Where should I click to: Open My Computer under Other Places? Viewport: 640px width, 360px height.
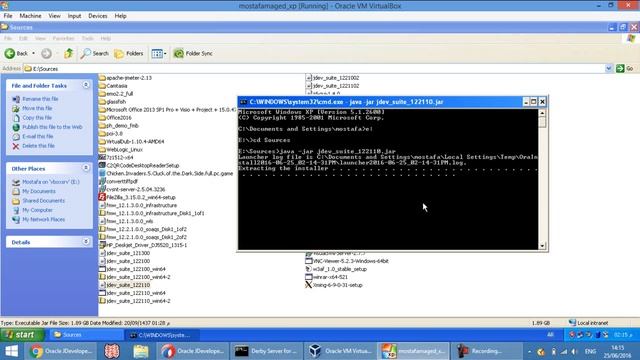37,210
